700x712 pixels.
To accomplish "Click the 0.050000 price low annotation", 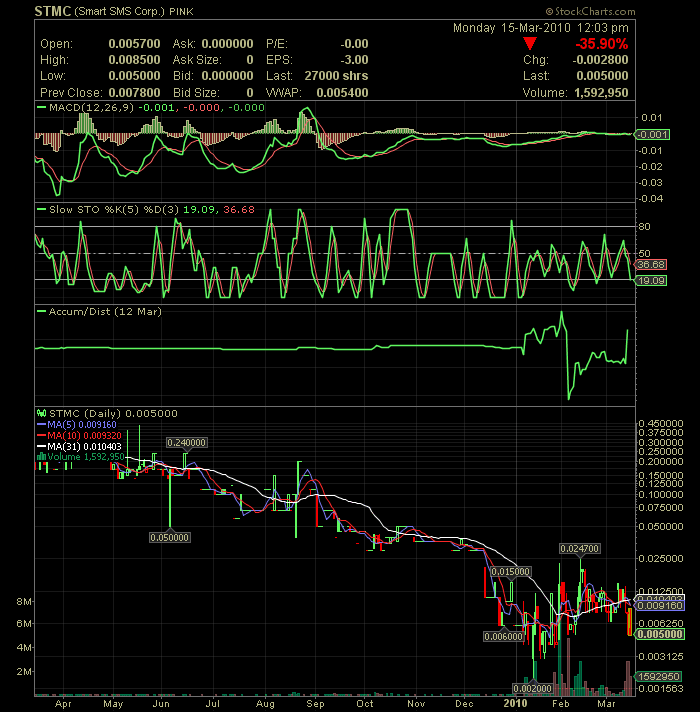I will [x=169, y=537].
